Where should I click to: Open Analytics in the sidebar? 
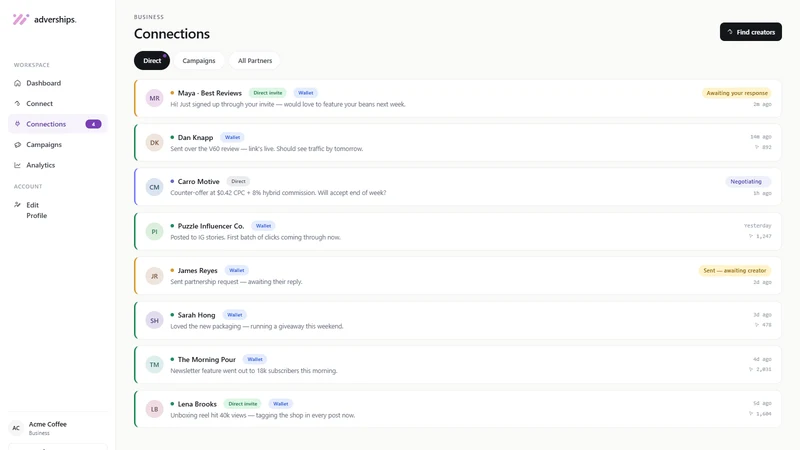tap(58, 165)
